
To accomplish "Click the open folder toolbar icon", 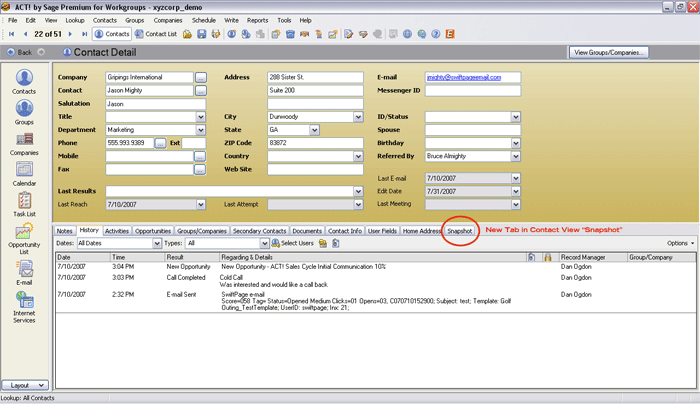I will tap(188, 34).
